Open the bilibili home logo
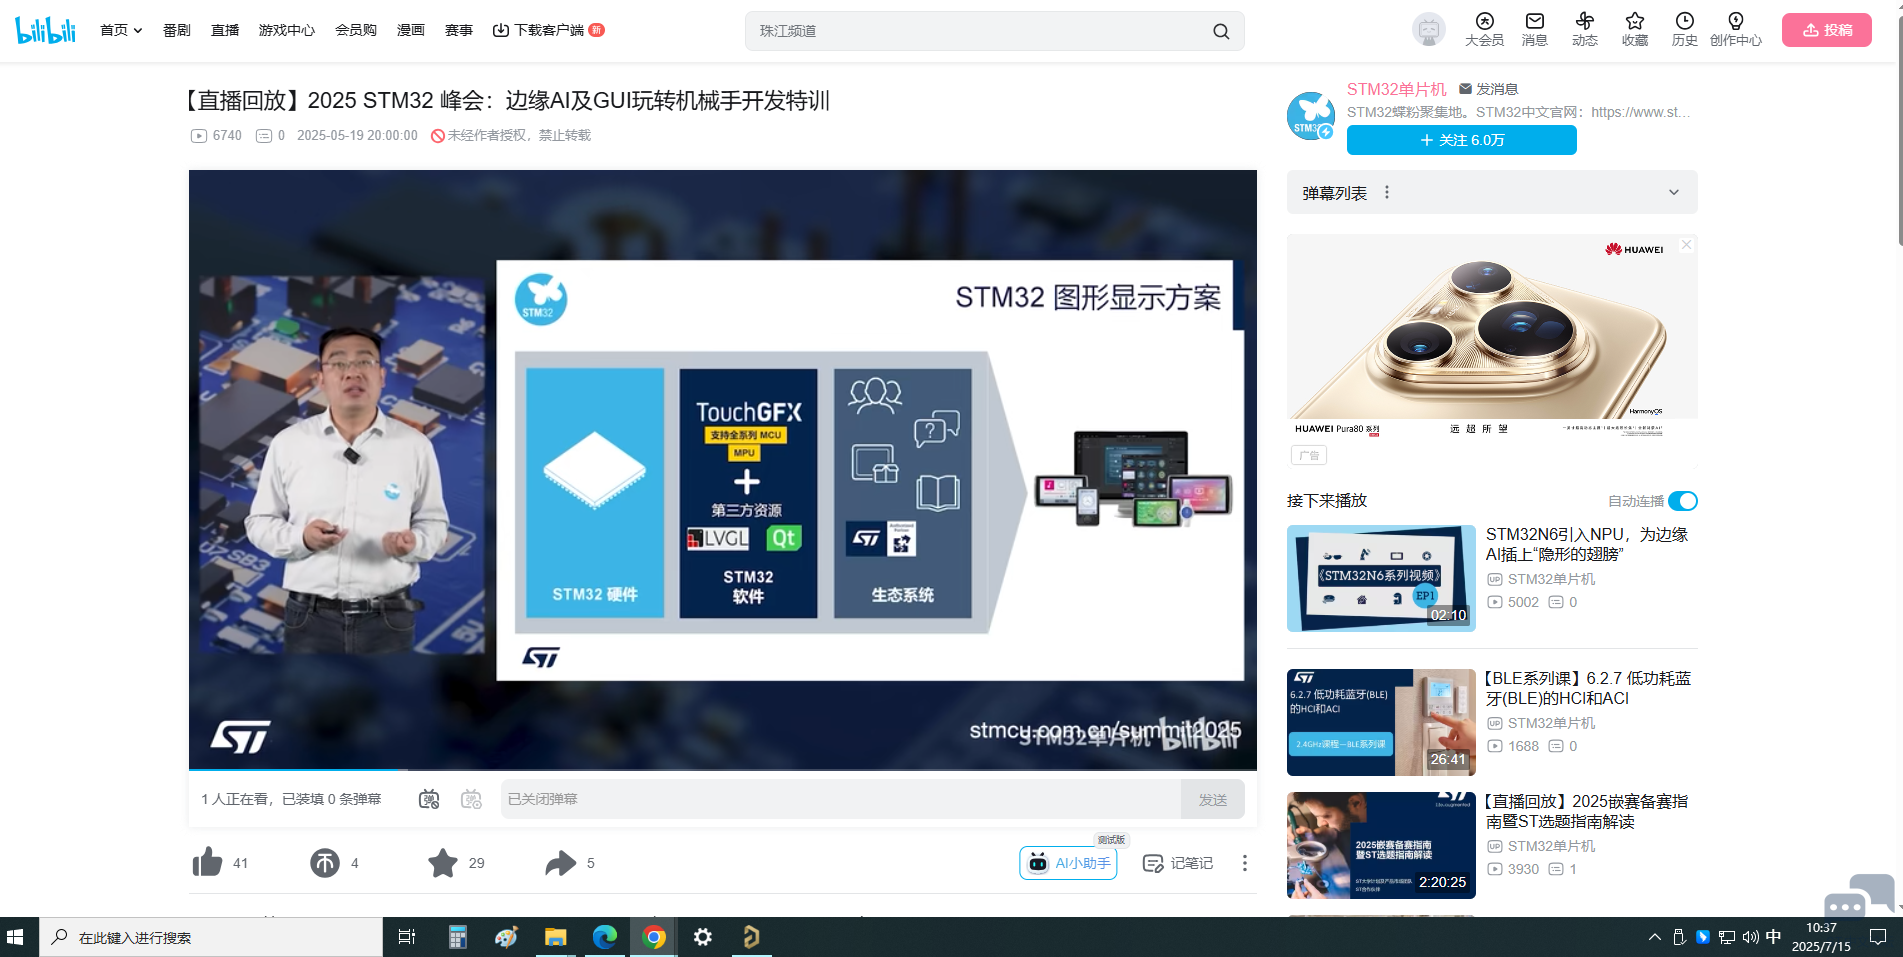Viewport: 1903px width, 957px height. click(46, 30)
